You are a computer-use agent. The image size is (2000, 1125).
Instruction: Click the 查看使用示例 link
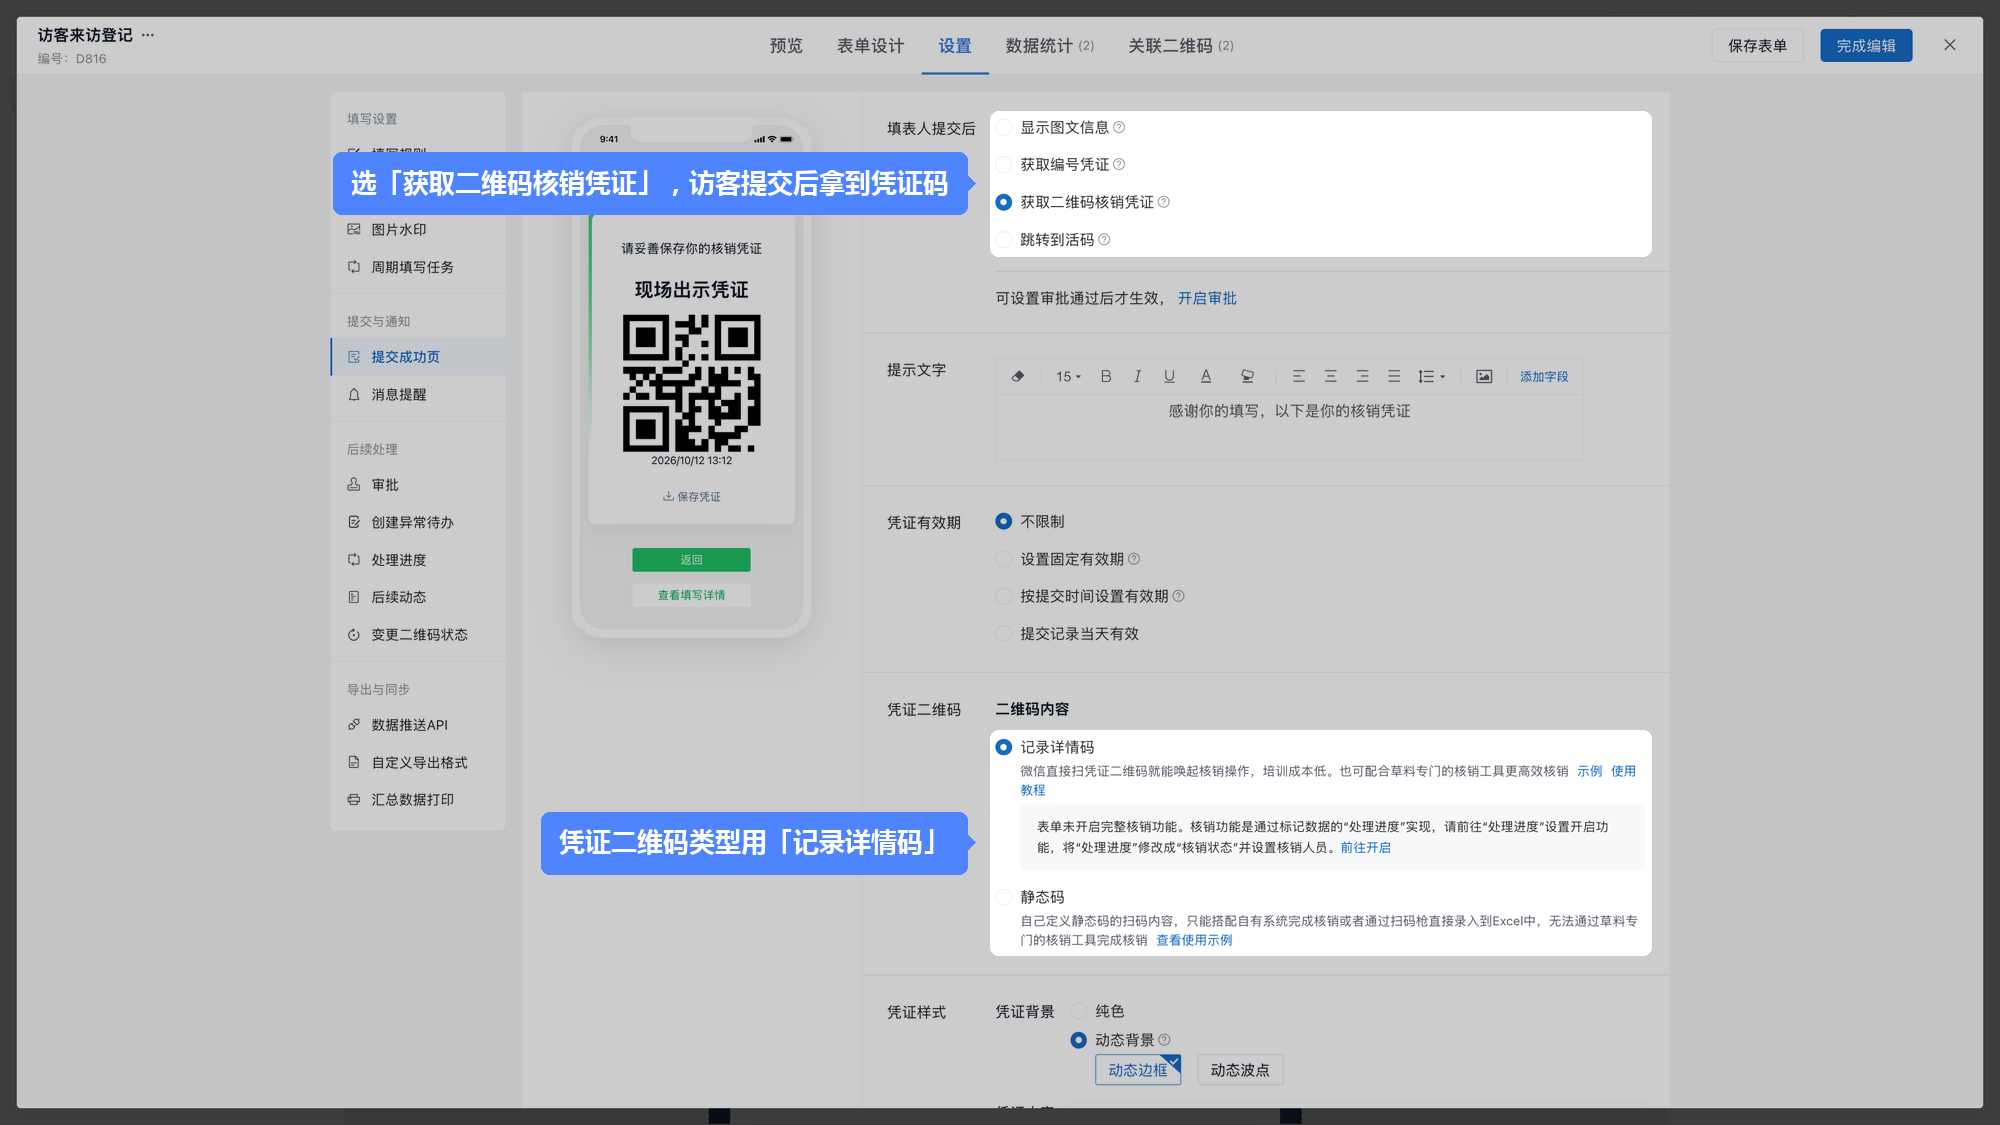(x=1194, y=940)
